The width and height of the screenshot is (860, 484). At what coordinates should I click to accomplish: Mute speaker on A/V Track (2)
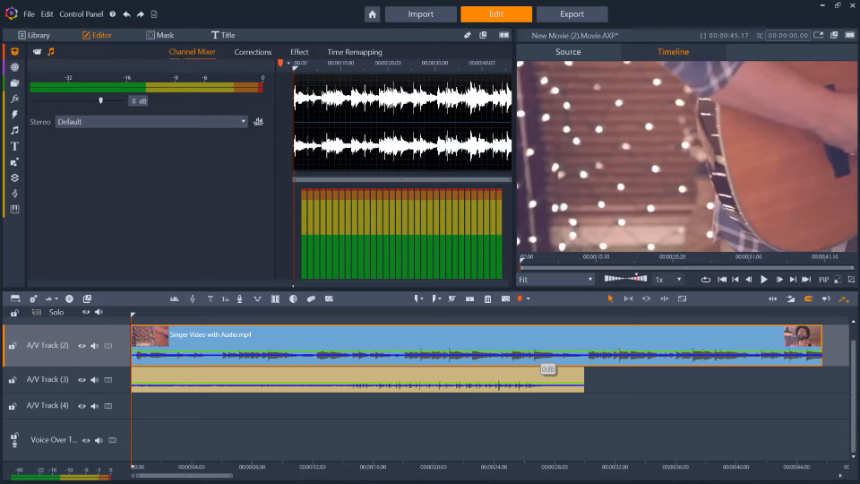[94, 346]
